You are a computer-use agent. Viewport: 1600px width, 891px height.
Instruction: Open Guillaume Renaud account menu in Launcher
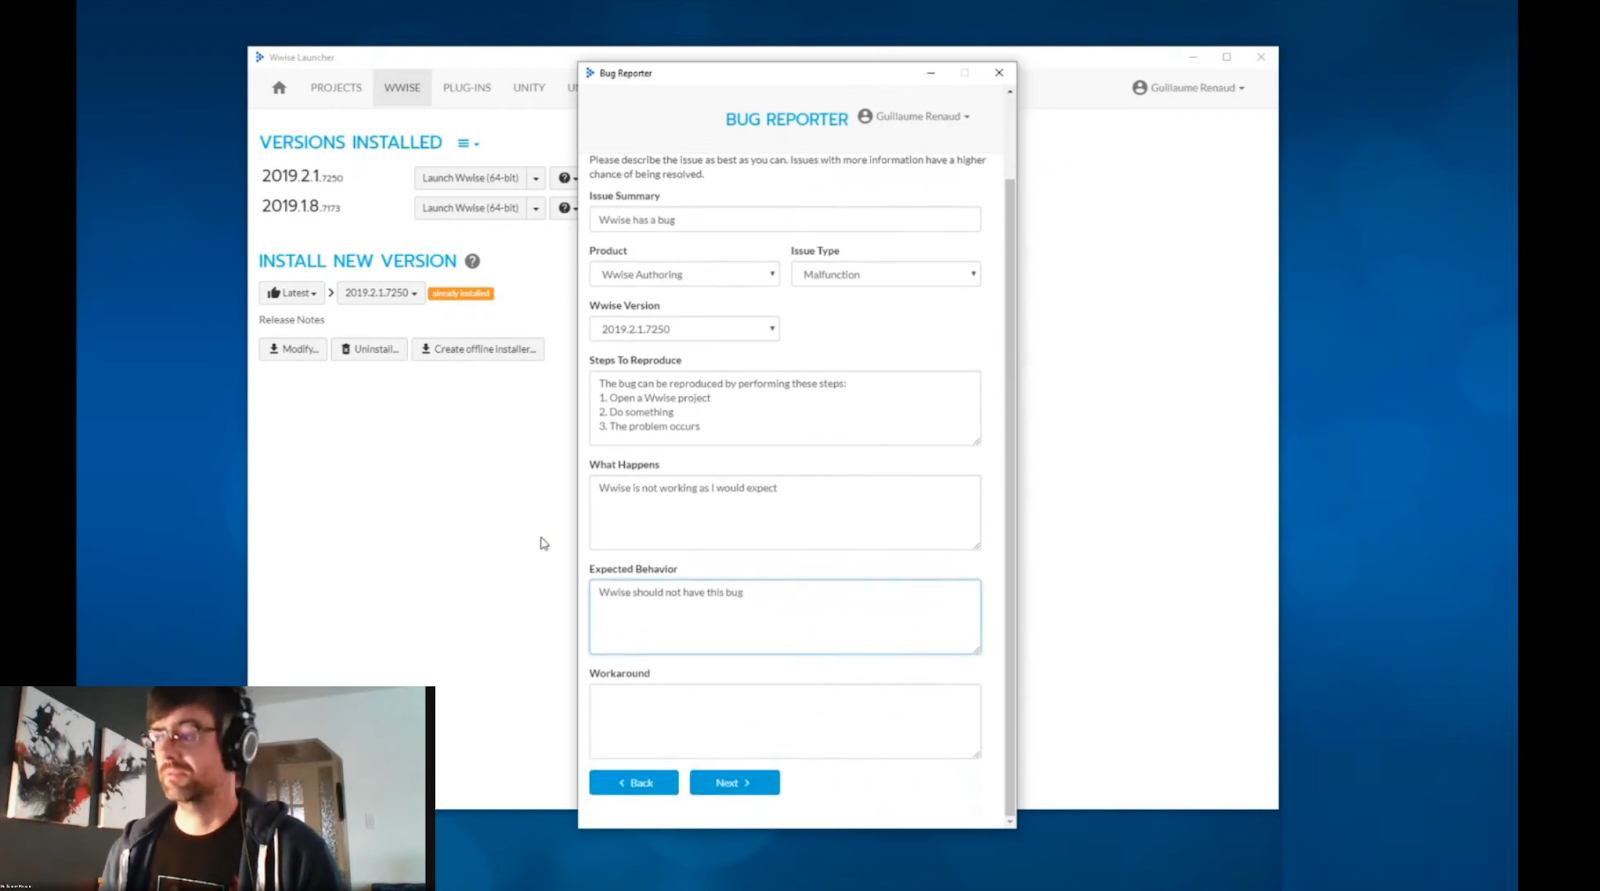click(x=1189, y=88)
